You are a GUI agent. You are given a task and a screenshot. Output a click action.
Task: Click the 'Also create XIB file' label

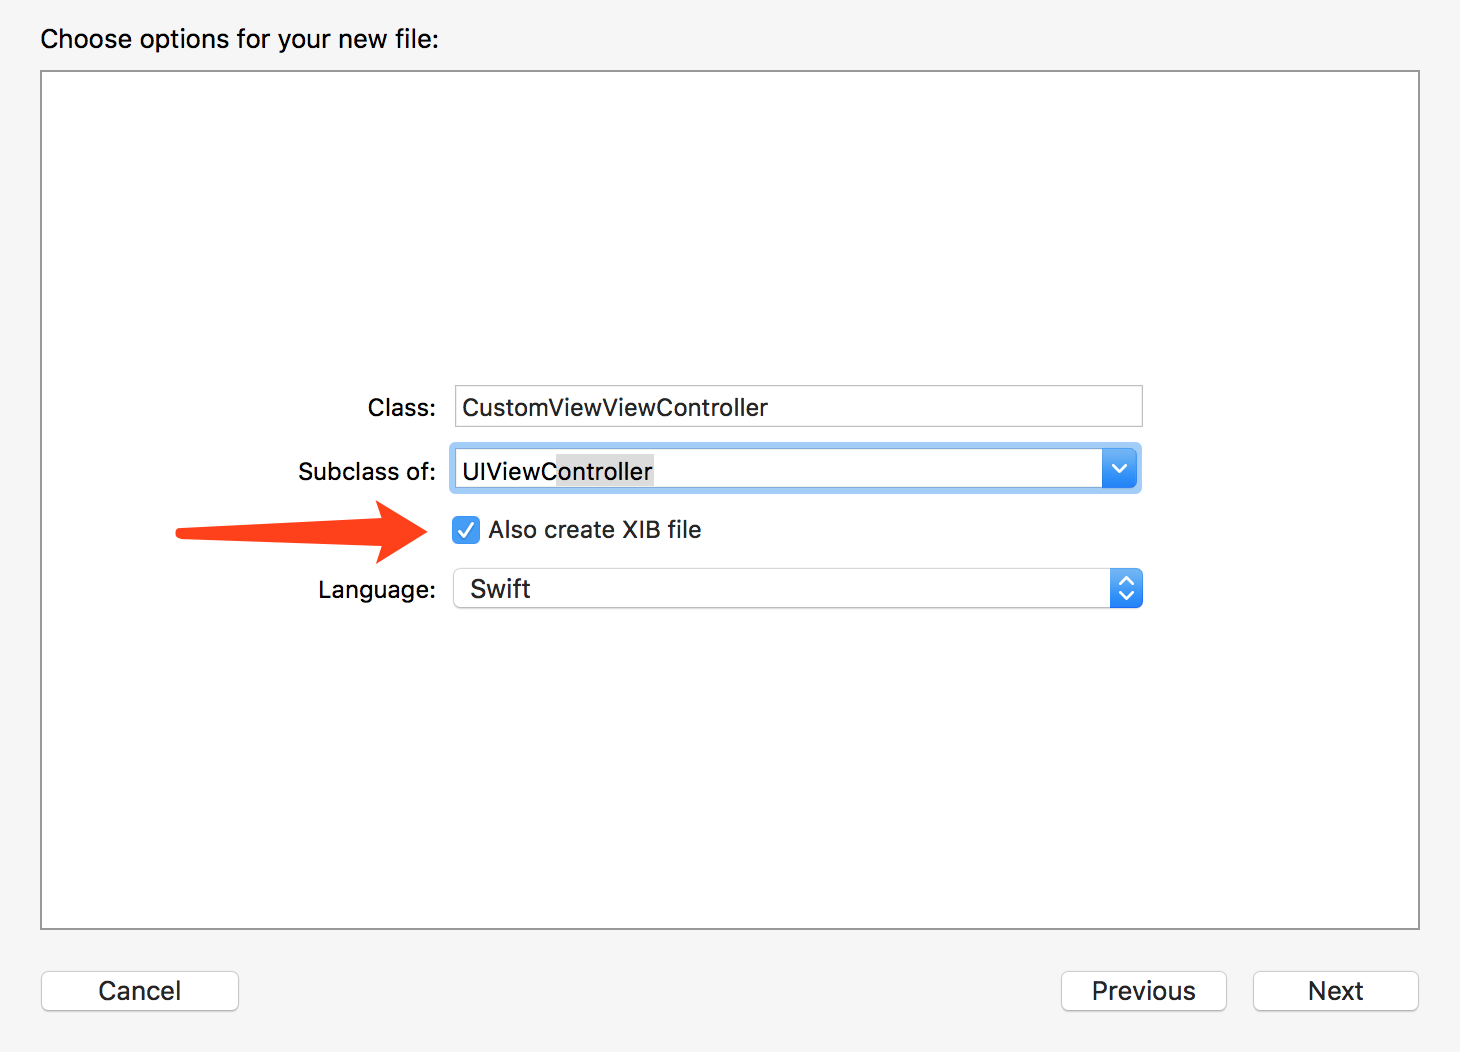tap(594, 530)
